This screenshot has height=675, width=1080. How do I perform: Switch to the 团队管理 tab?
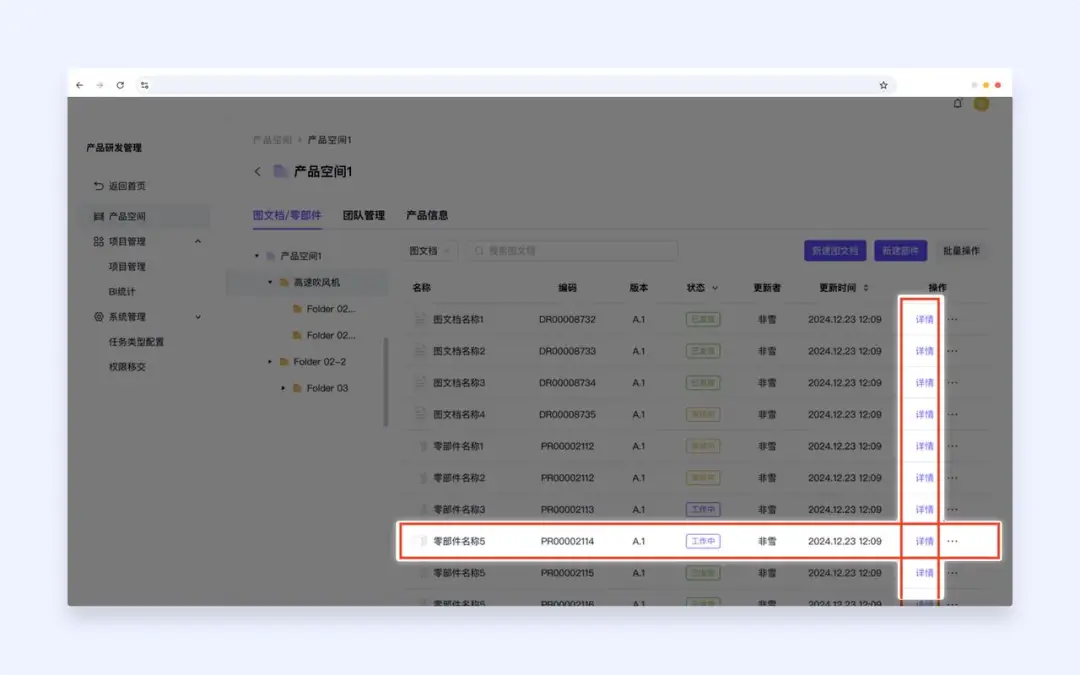point(366,215)
